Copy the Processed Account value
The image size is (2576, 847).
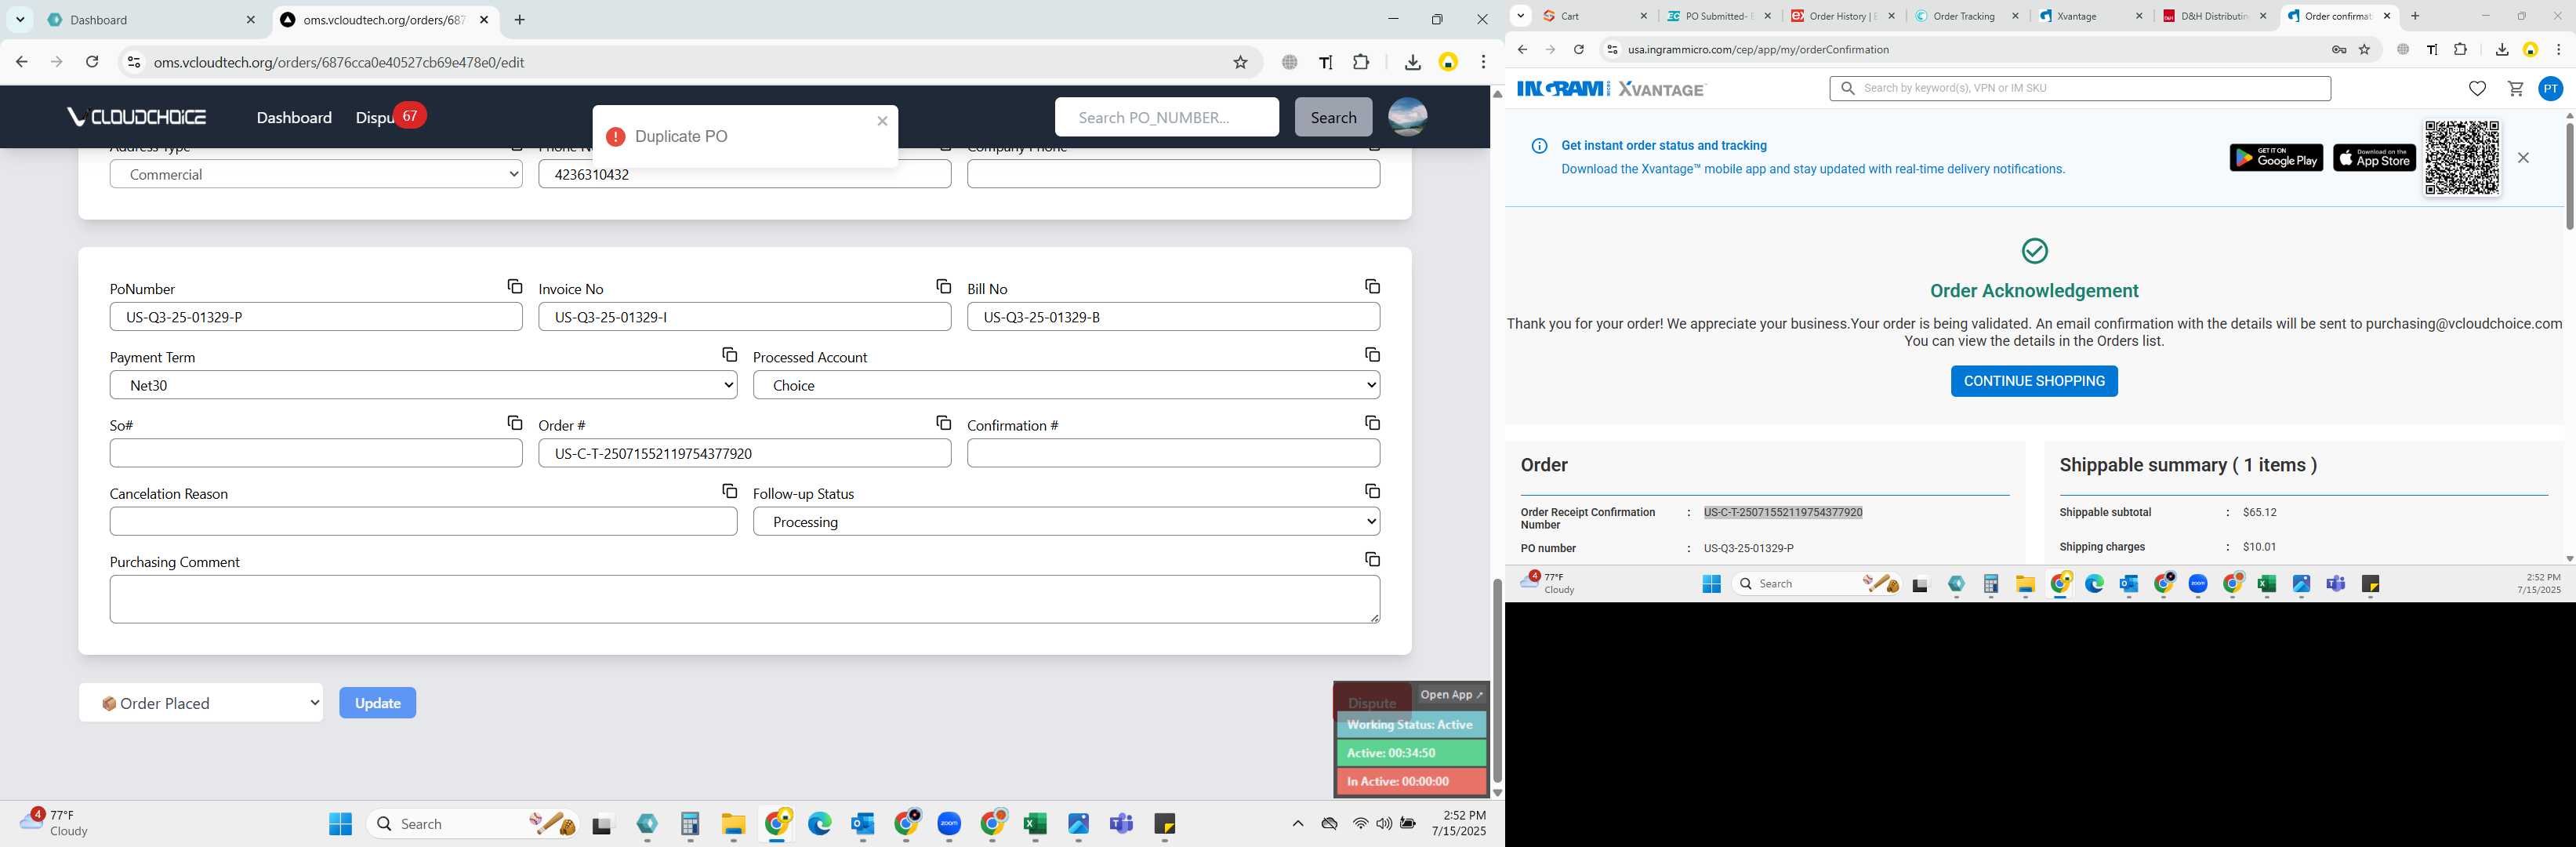click(x=1372, y=355)
